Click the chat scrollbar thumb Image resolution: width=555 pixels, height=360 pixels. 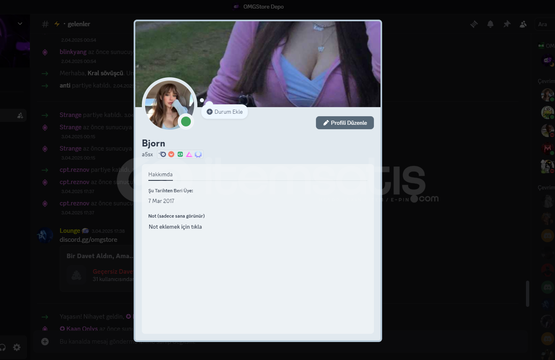(x=527, y=293)
